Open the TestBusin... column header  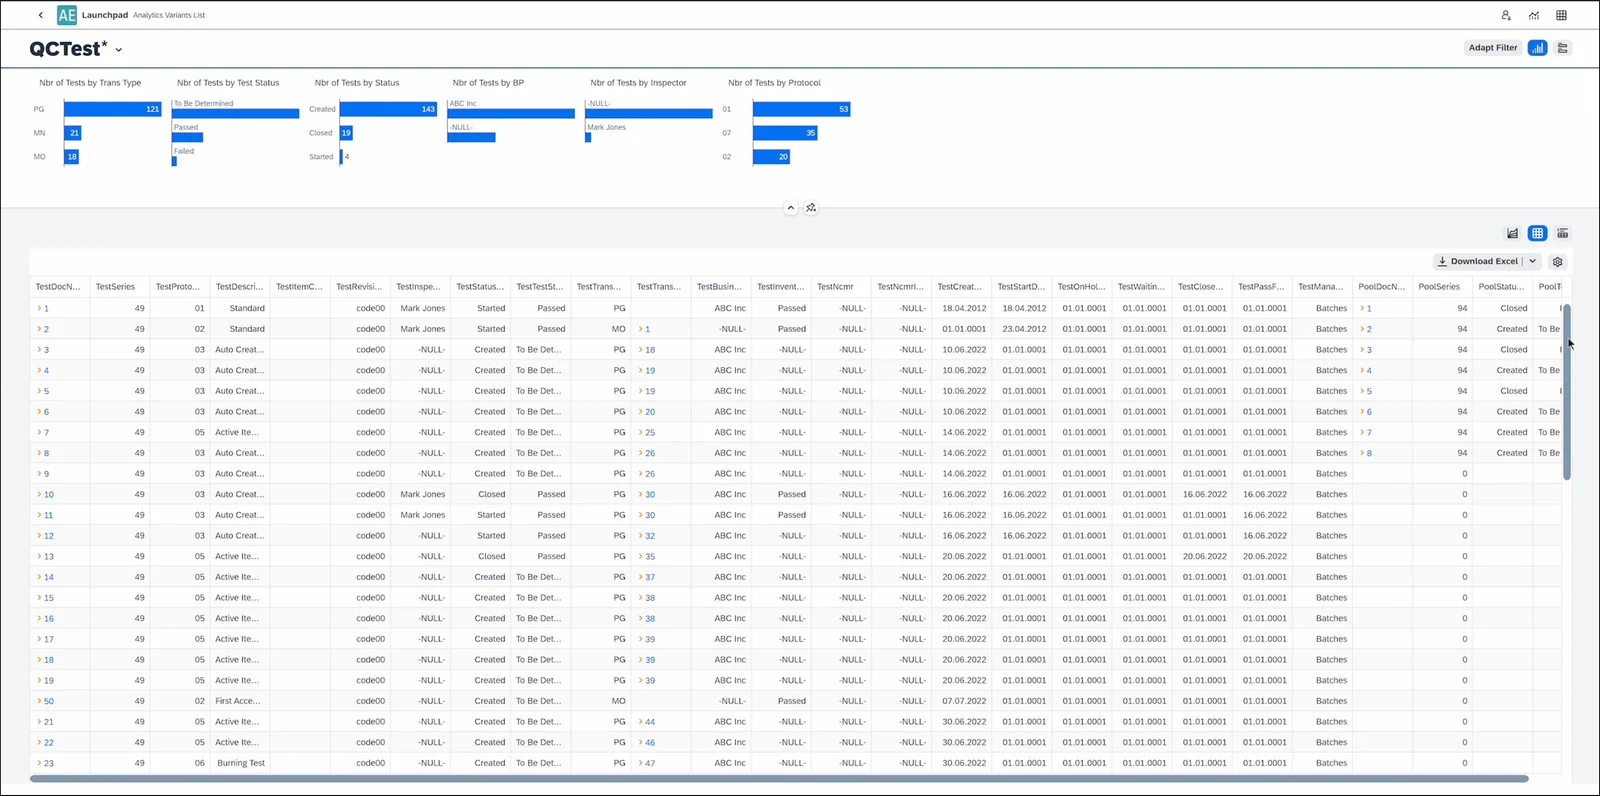pos(719,287)
